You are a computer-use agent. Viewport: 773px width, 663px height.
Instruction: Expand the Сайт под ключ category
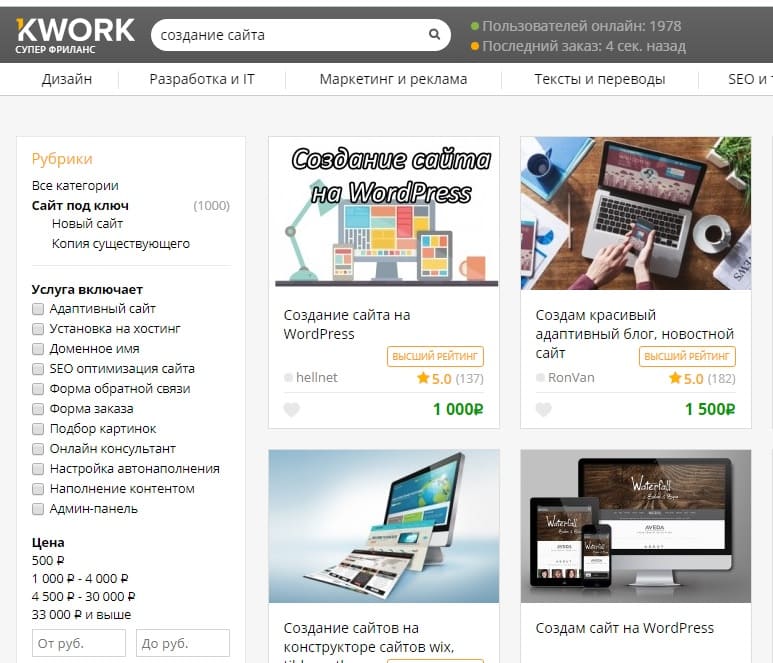click(80, 206)
